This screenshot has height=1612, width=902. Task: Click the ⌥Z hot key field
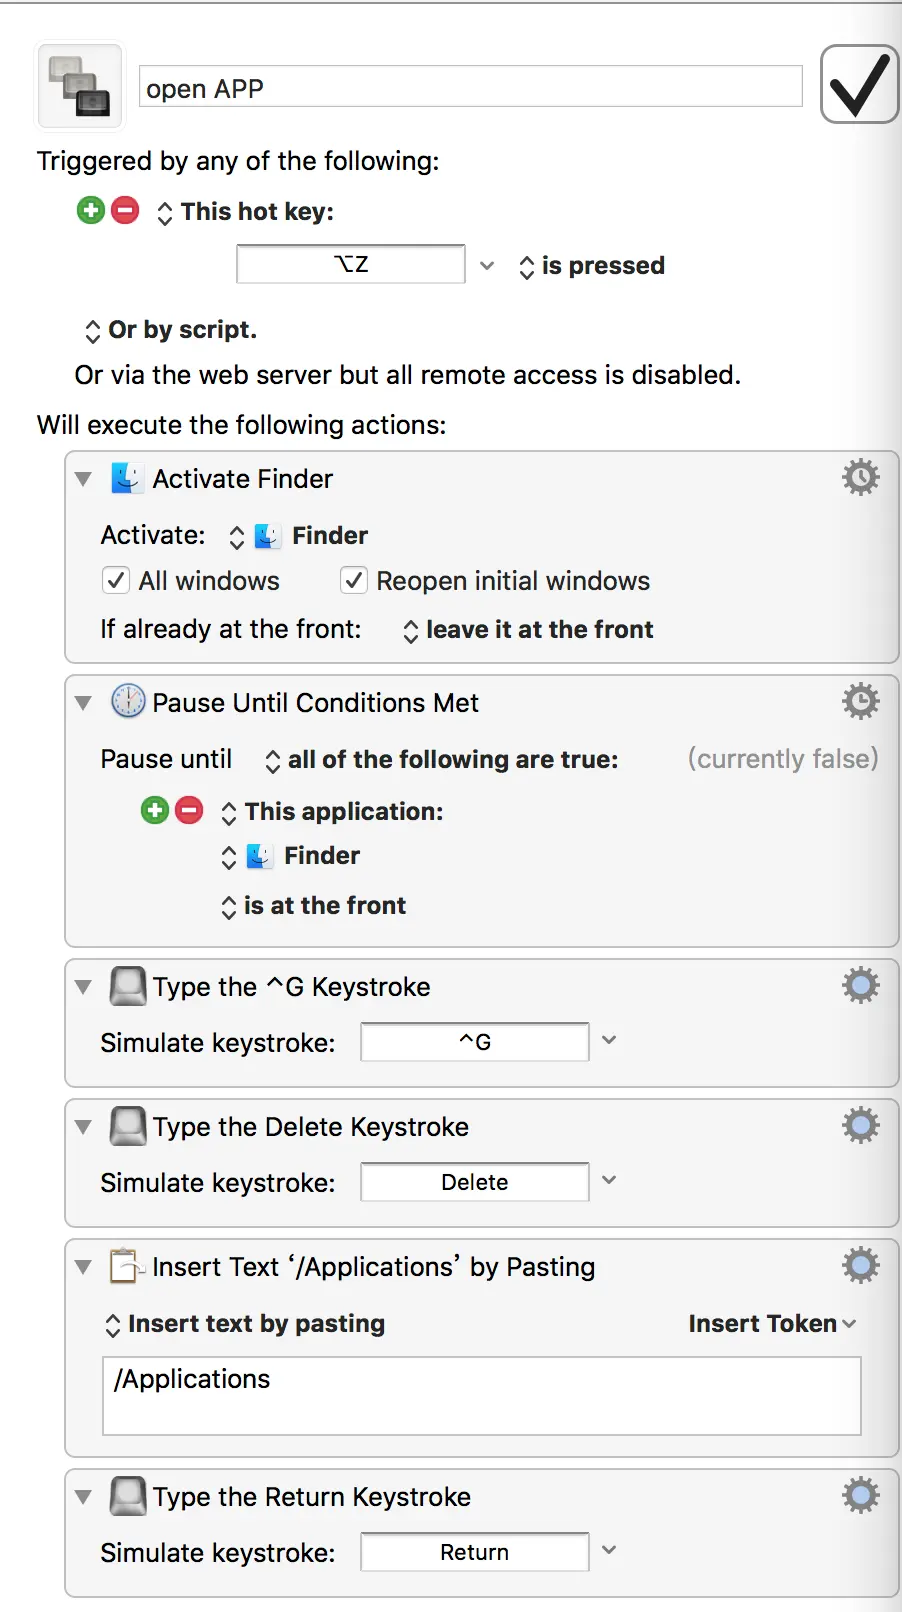click(351, 264)
